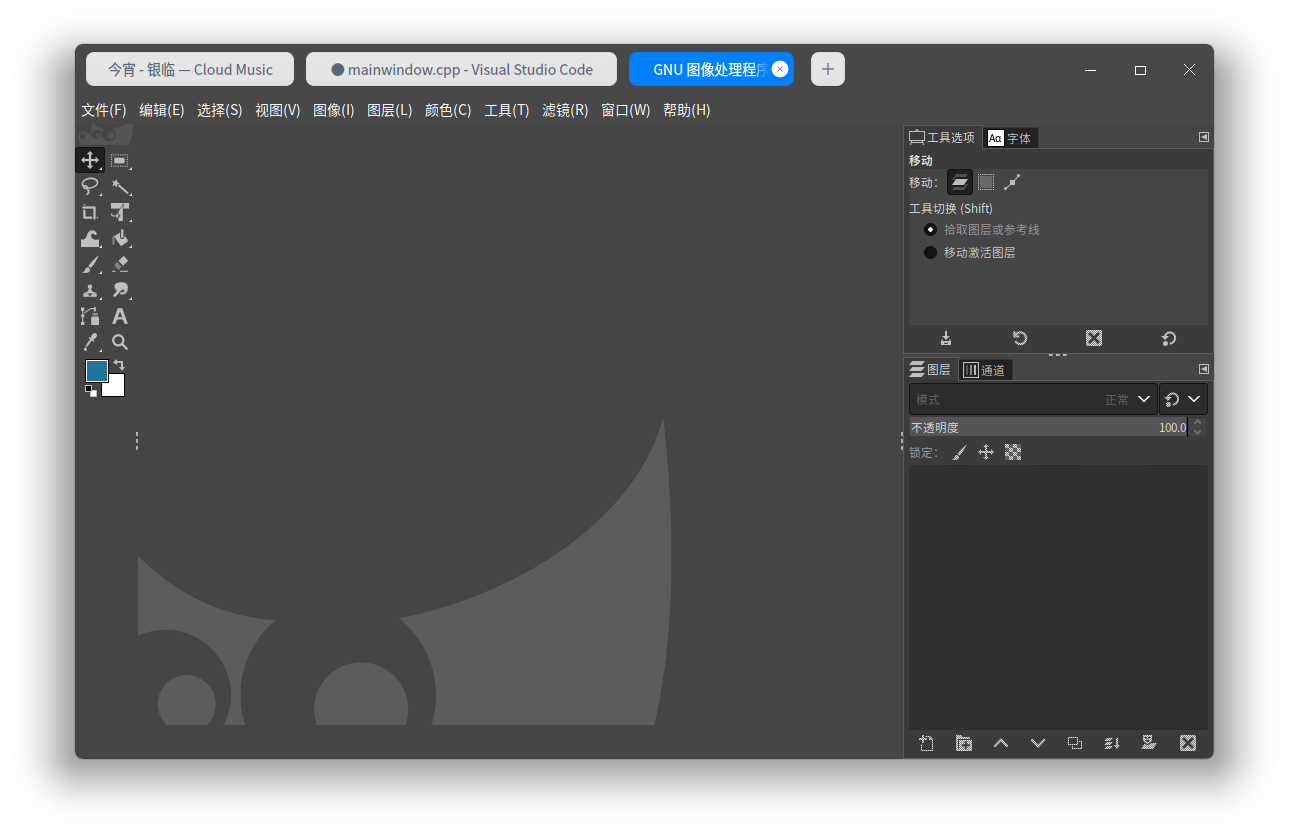Select the Crop tool
The image size is (1293, 840).
[90, 212]
